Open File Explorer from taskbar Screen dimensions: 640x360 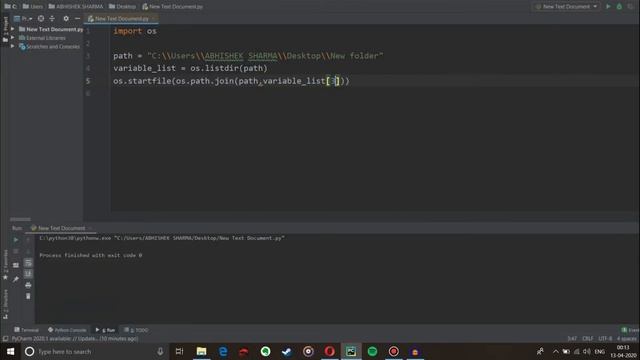(x=201, y=351)
